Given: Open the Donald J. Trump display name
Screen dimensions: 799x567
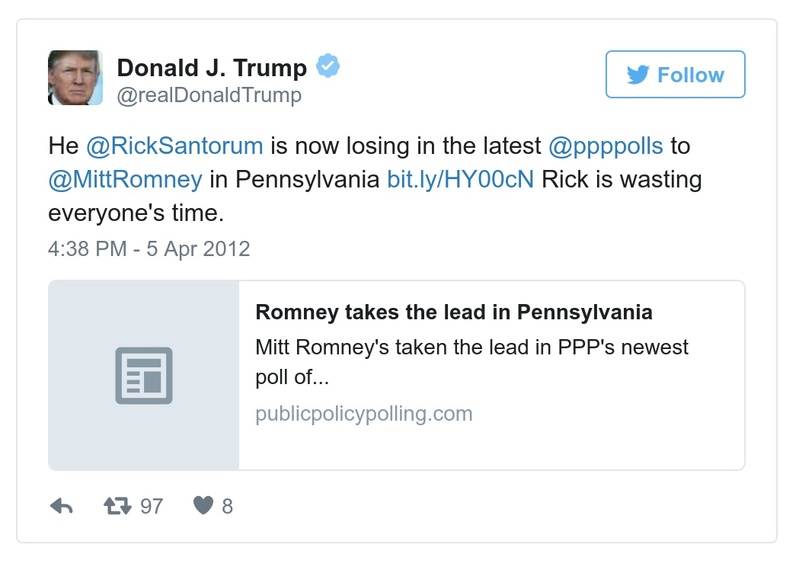Looking at the screenshot, I should click(212, 68).
